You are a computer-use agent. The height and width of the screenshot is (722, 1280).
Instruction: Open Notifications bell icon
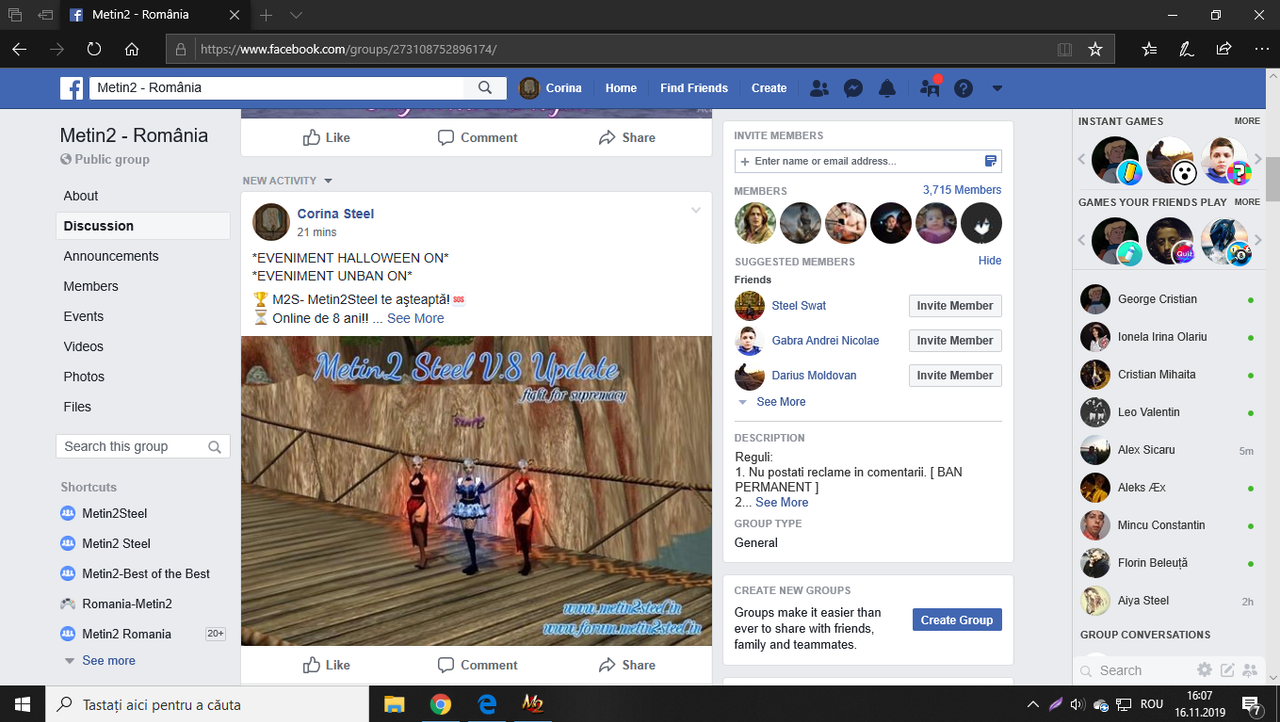(x=887, y=88)
